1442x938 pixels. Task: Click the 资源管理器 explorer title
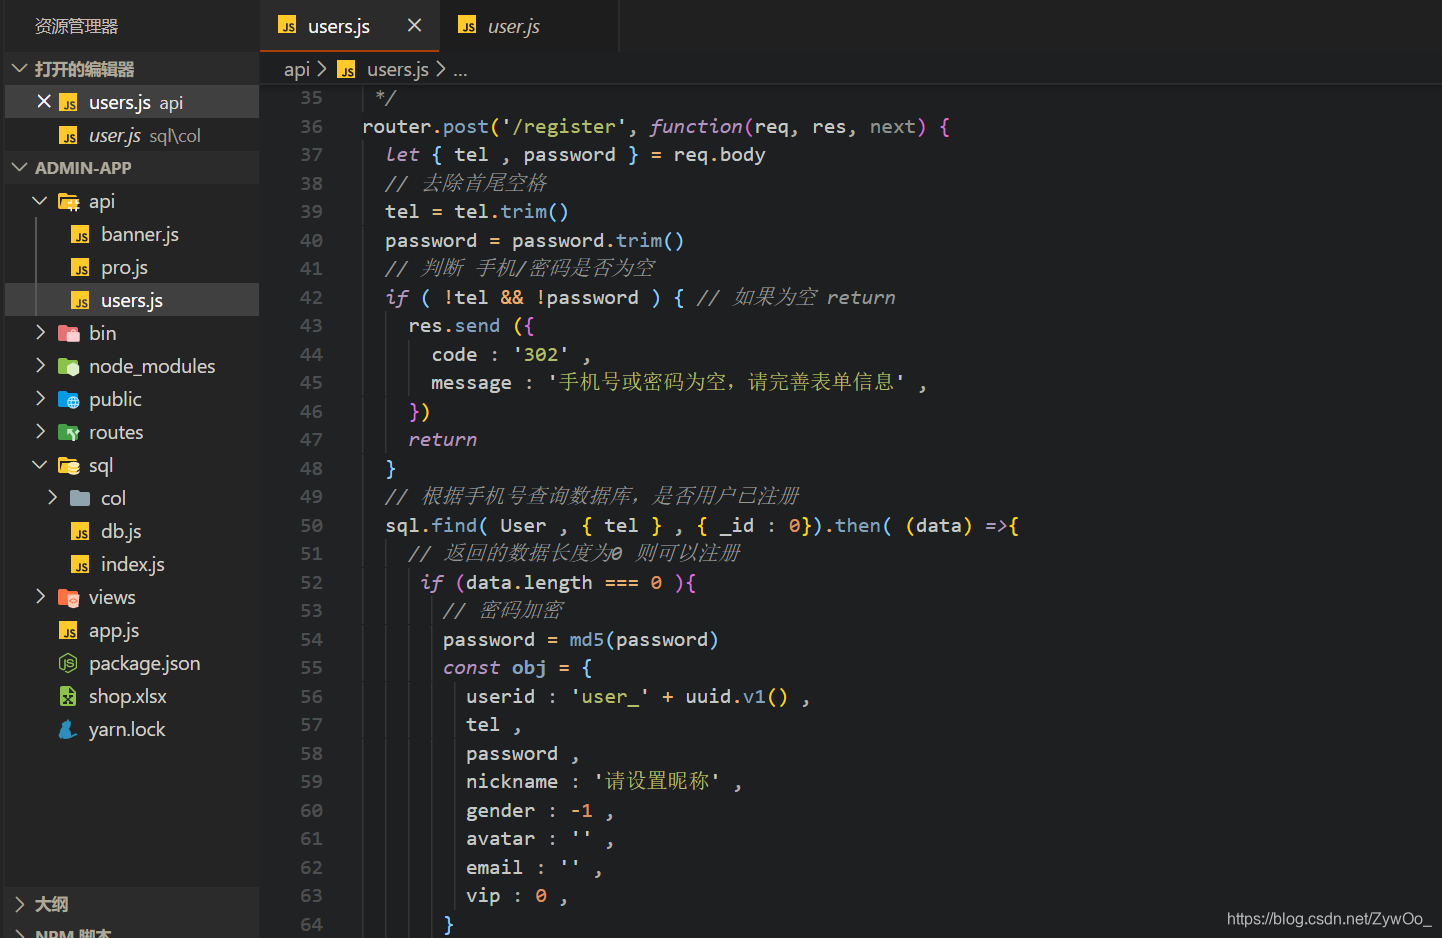click(x=76, y=26)
